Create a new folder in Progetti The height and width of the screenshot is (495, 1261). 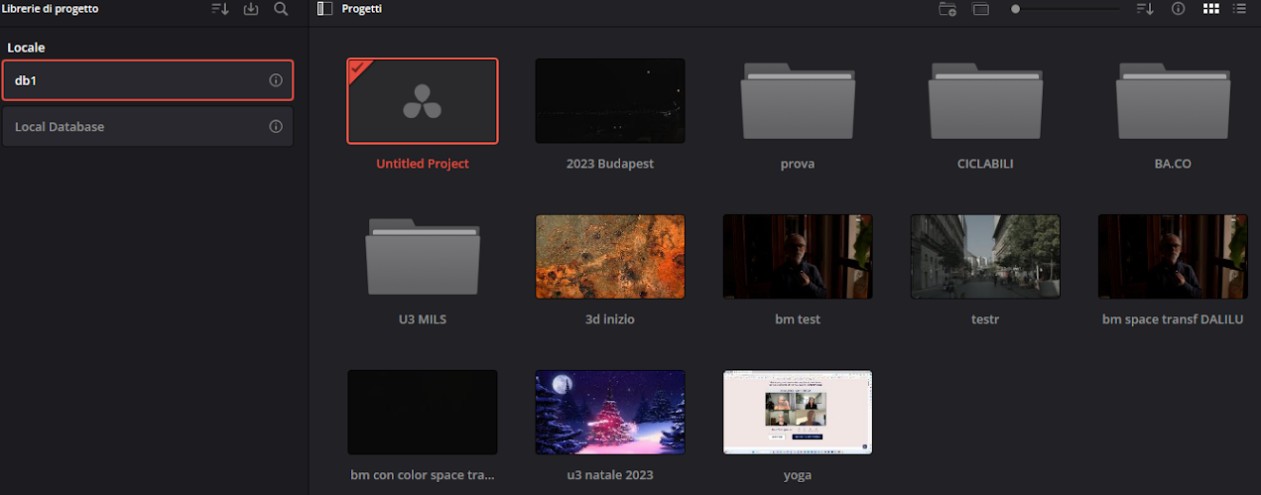948,9
